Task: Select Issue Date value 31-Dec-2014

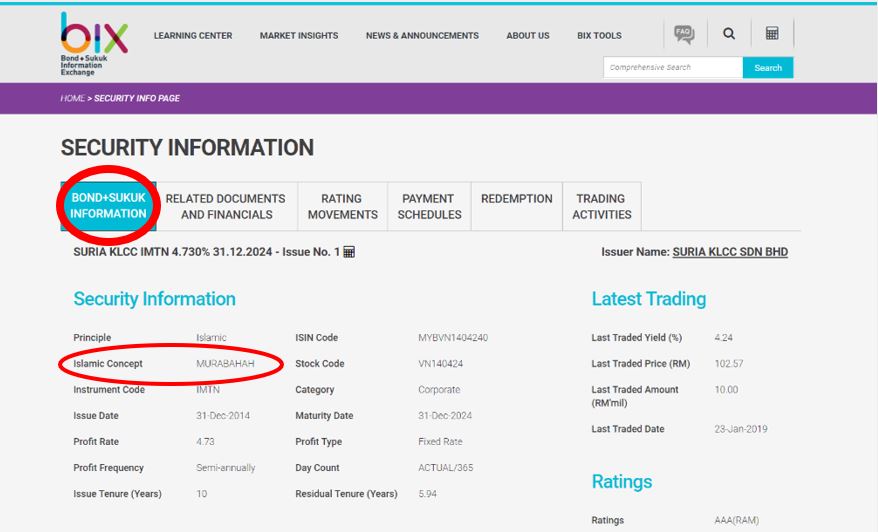Action: point(223,416)
